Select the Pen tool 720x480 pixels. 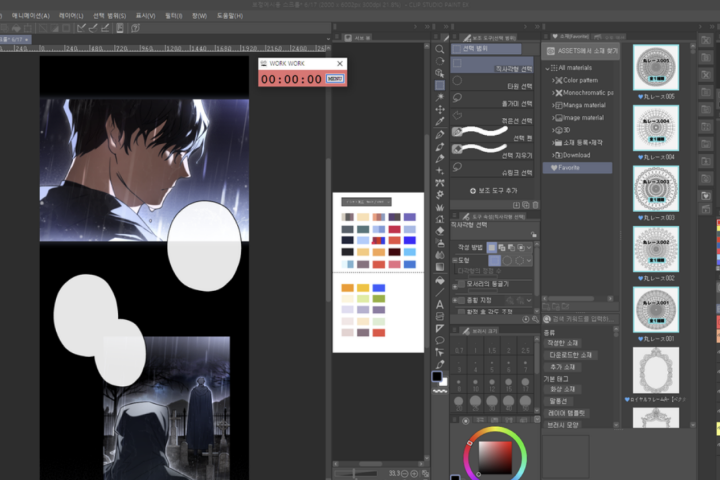point(439,135)
